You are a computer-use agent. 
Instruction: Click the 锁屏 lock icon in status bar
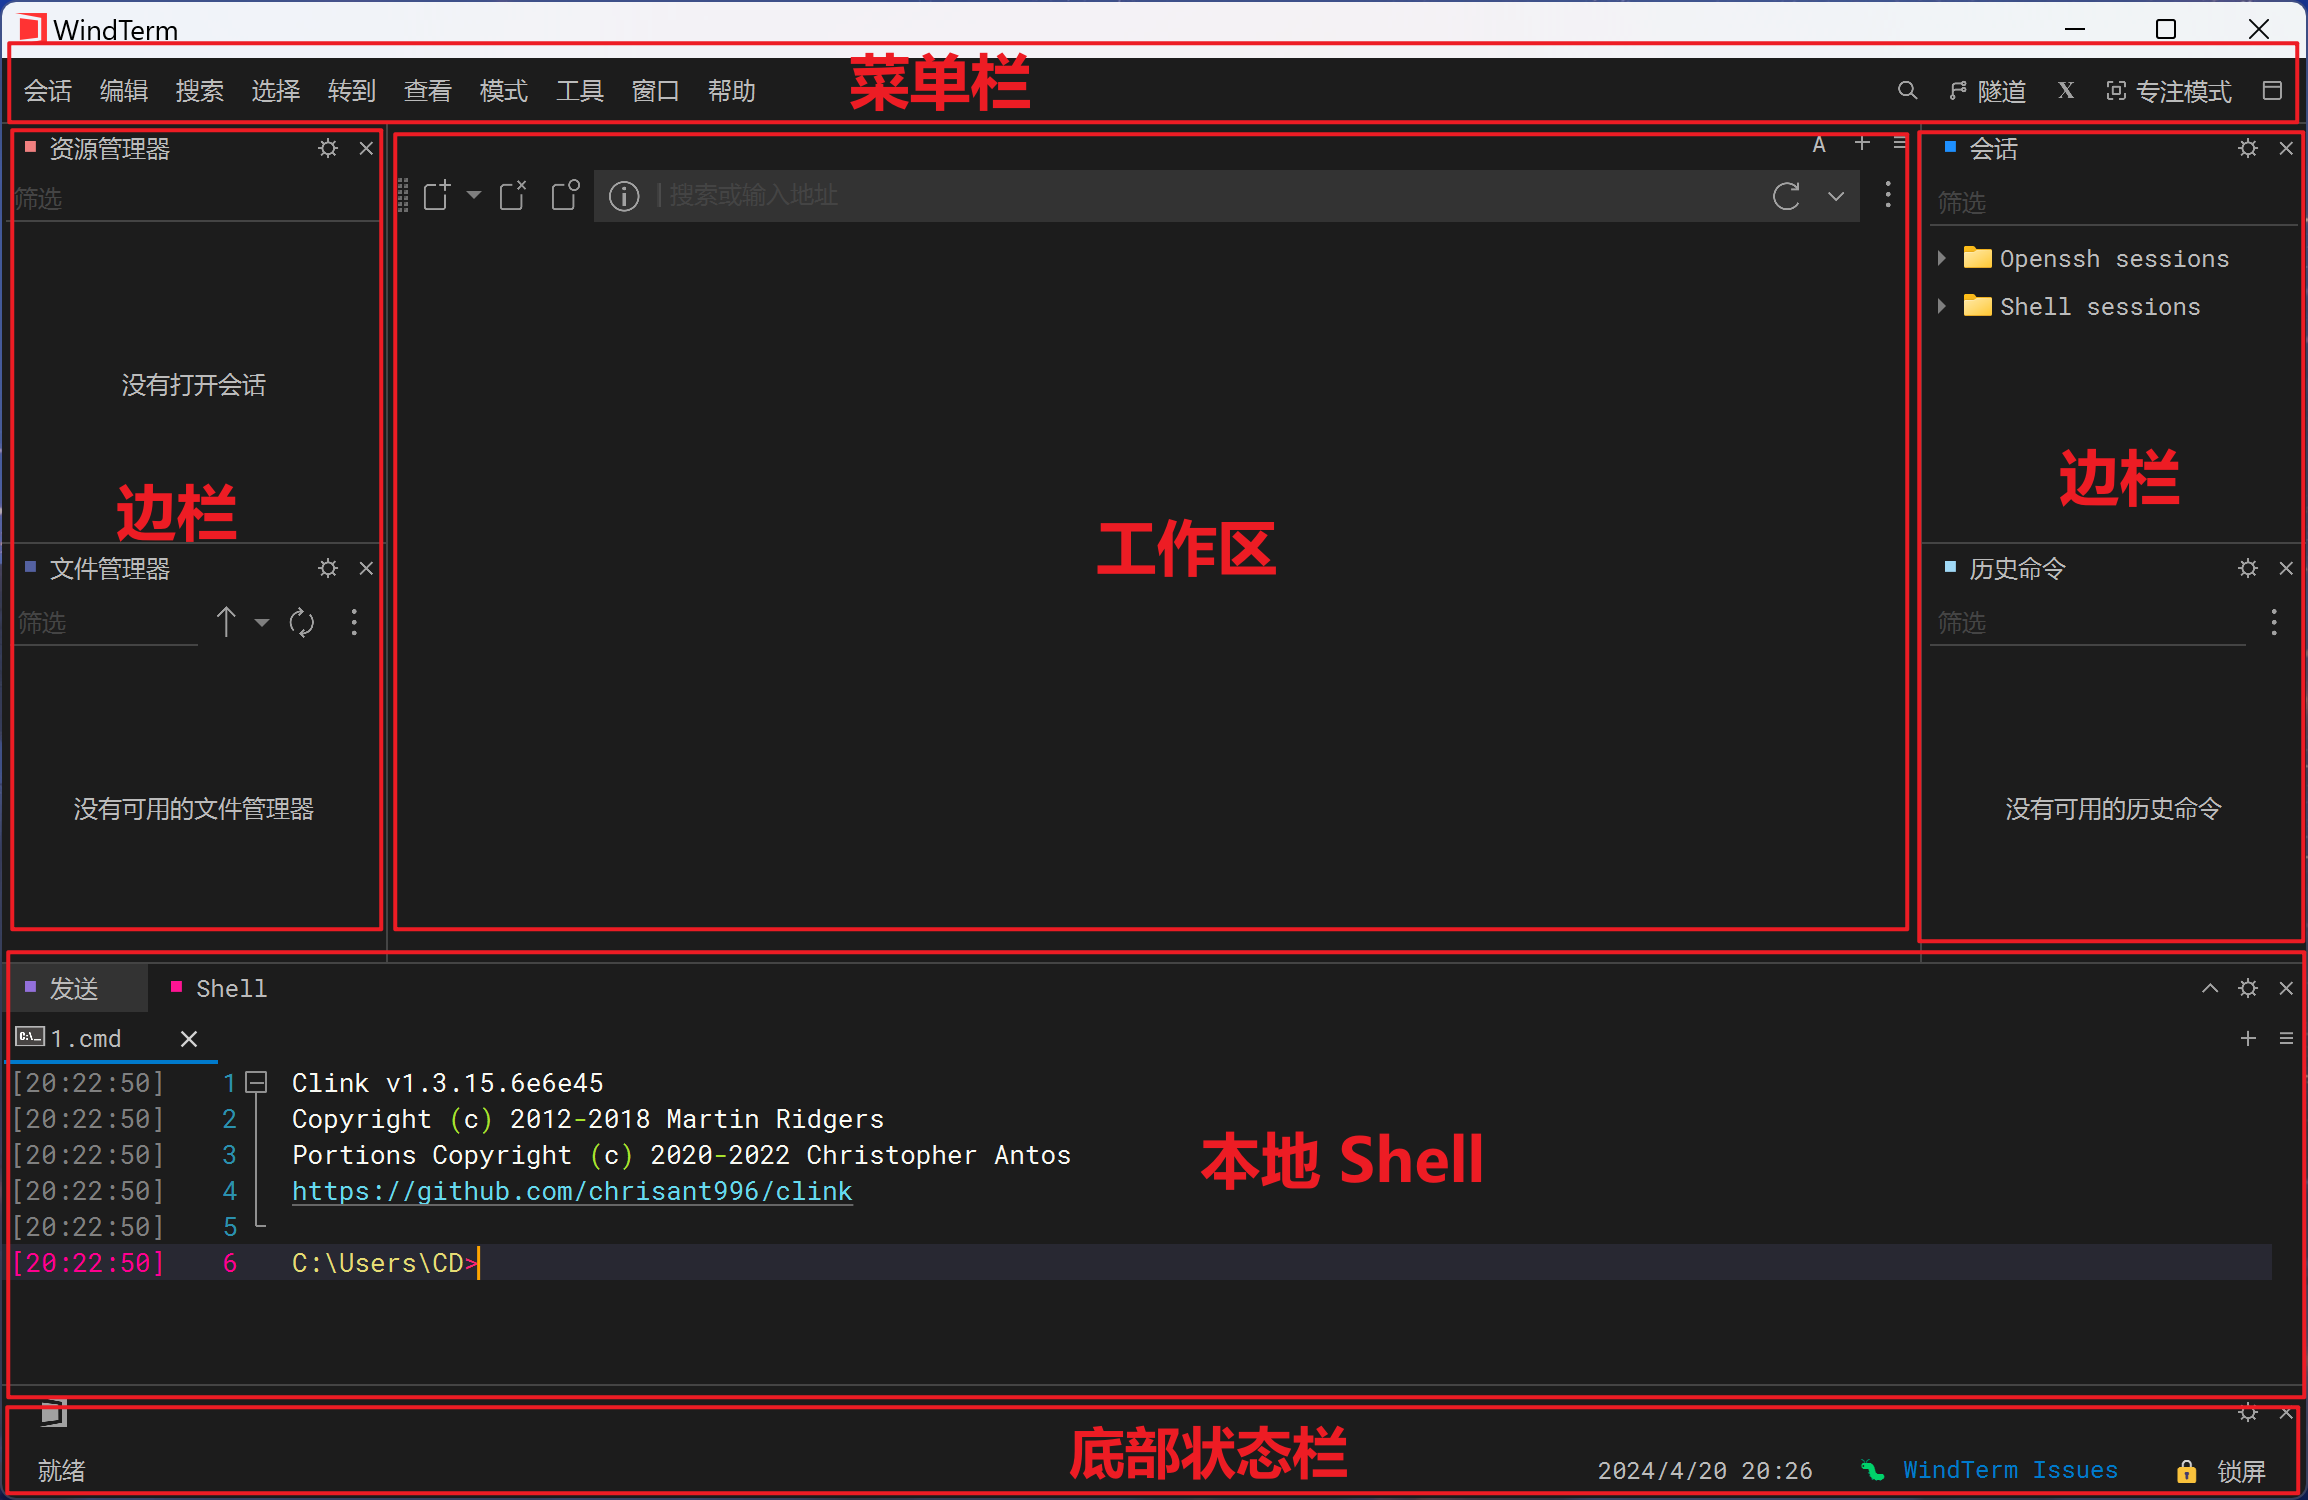point(2186,1471)
